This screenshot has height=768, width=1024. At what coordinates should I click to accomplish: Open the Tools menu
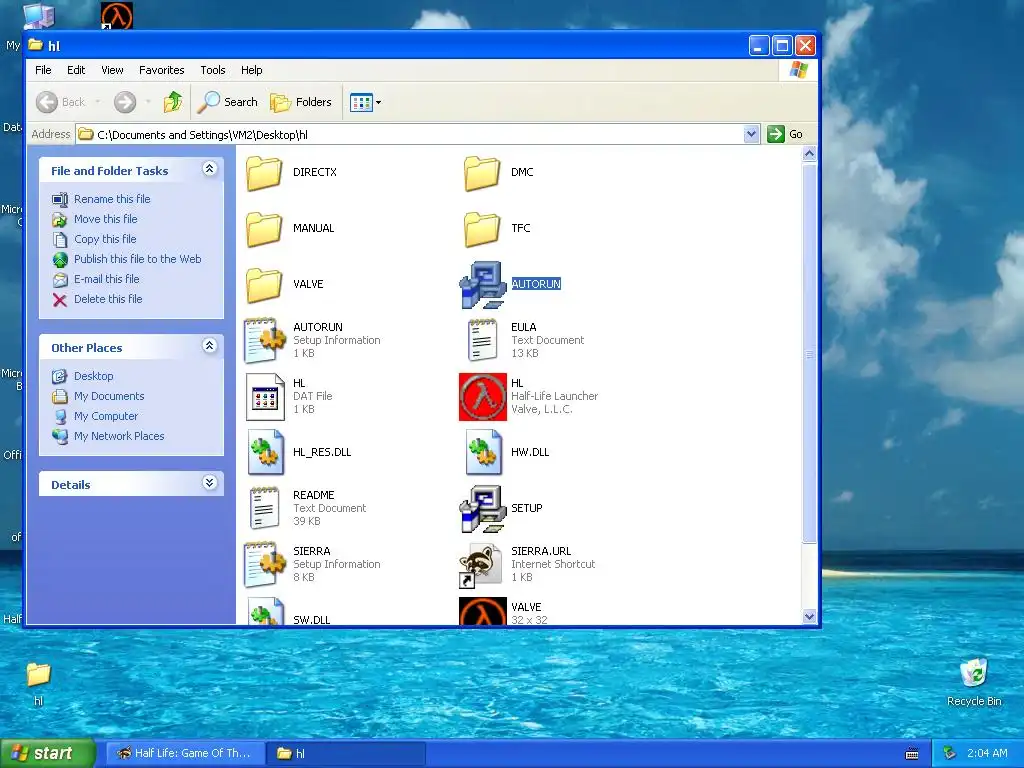click(213, 70)
